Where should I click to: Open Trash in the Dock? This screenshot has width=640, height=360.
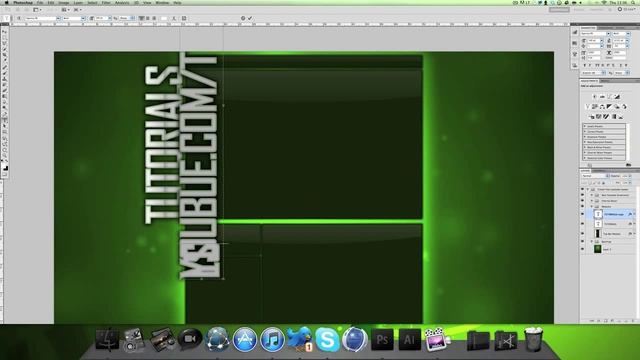click(x=533, y=339)
